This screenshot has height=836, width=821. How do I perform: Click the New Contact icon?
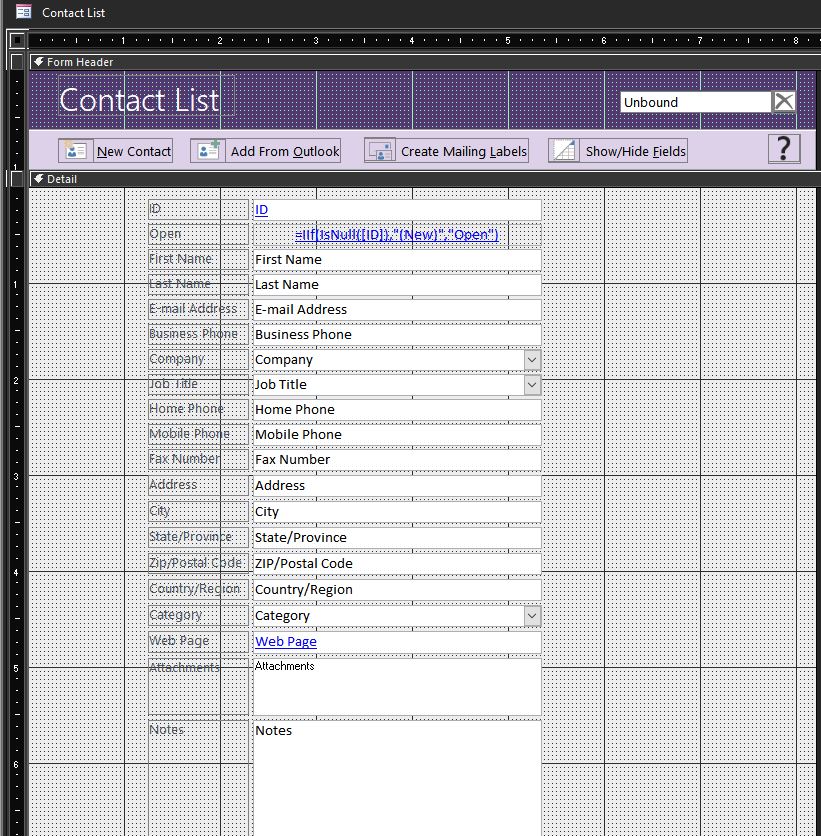point(74,149)
